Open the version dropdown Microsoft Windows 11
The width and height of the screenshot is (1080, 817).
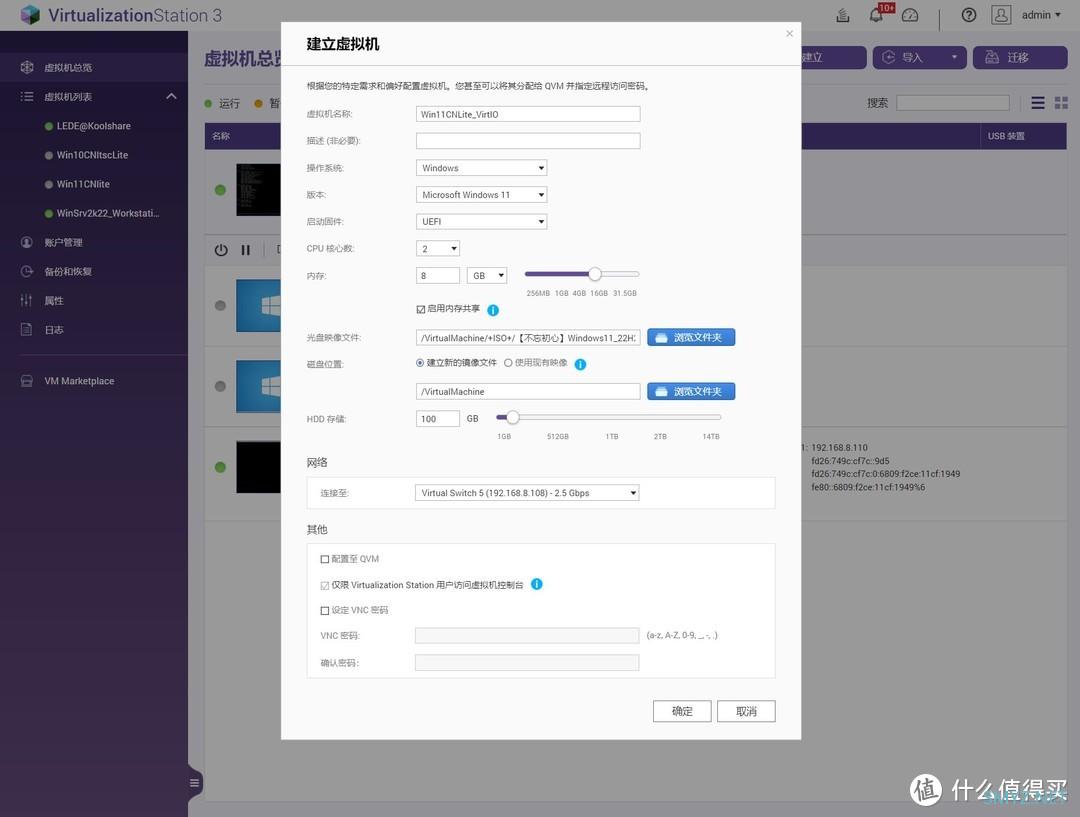coord(481,195)
